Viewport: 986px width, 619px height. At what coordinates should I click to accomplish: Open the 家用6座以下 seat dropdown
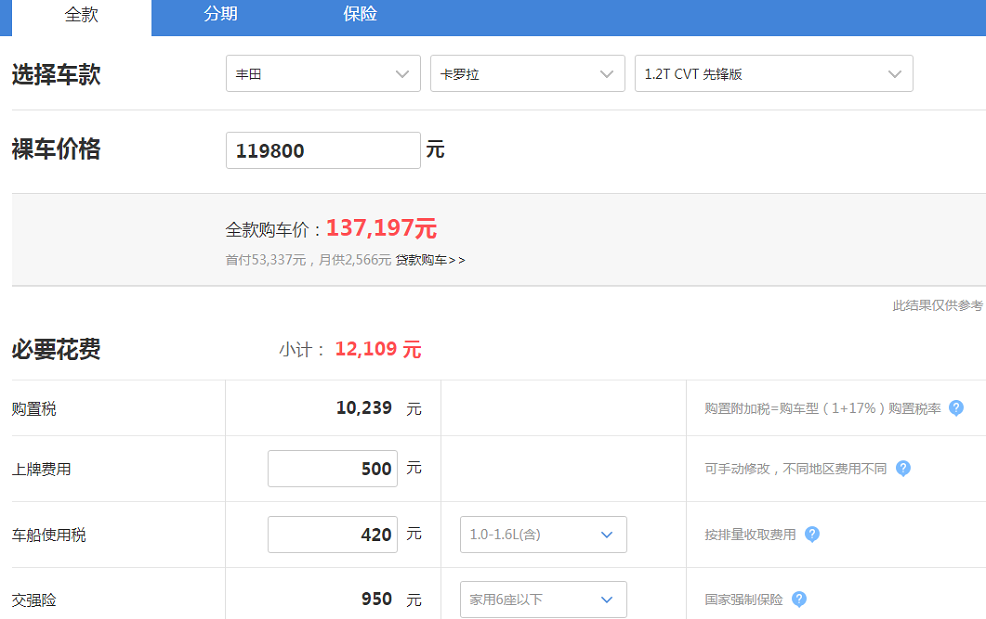pyautogui.click(x=543, y=599)
